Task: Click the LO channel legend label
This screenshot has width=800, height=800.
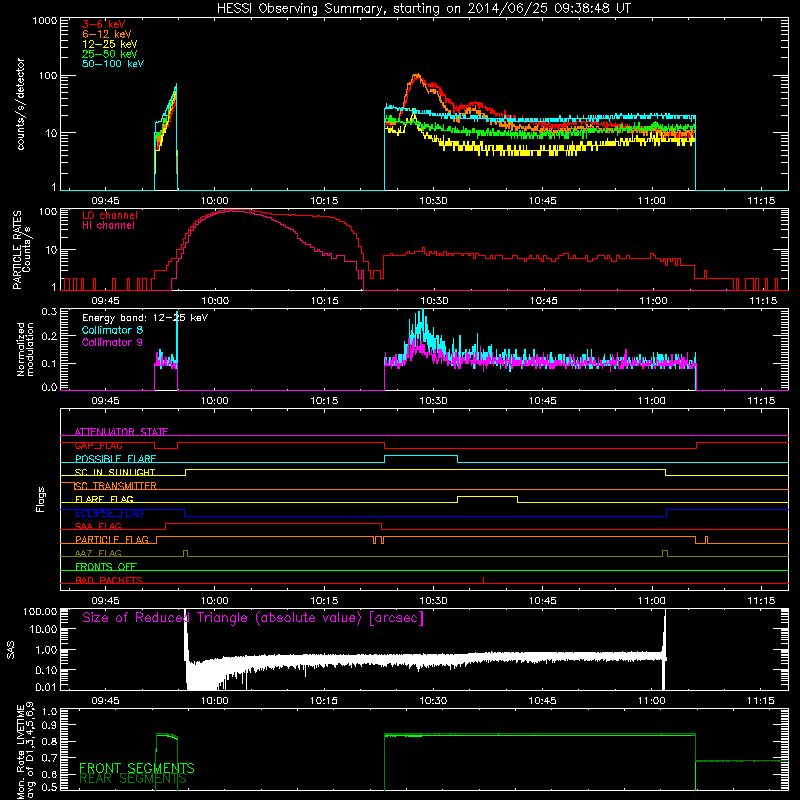Action: click(x=110, y=215)
